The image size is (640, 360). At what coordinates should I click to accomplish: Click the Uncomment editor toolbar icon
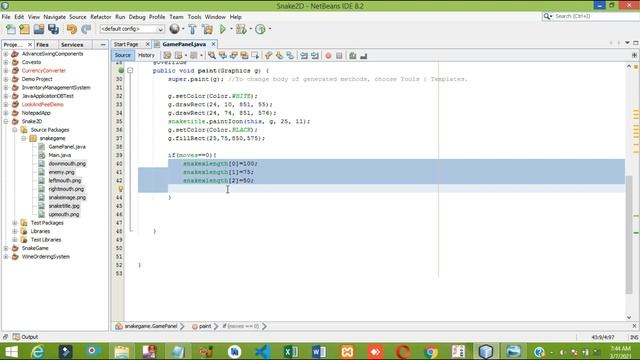(363, 56)
